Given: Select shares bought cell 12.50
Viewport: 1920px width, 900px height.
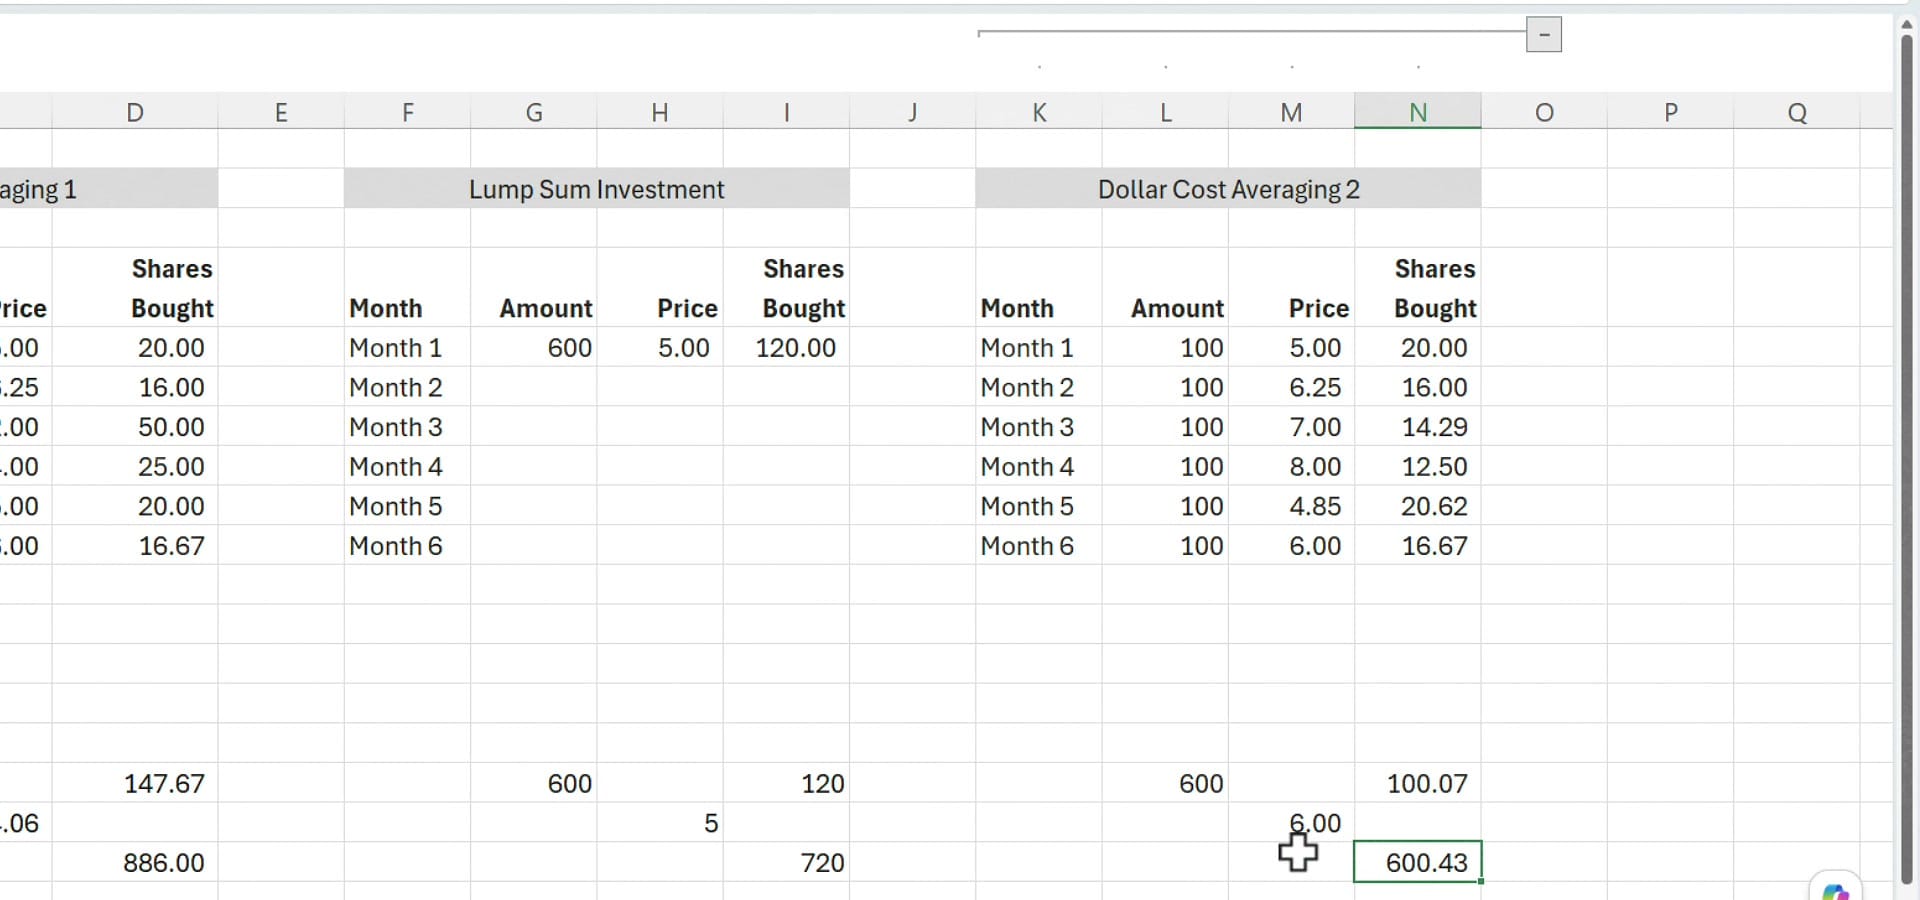Looking at the screenshot, I should (1418, 467).
